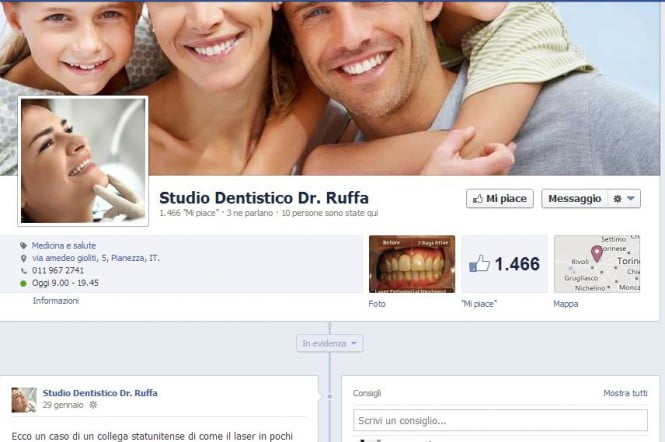Send a message via Messaggio button
Screen dimensions: 665x442
coord(576,199)
